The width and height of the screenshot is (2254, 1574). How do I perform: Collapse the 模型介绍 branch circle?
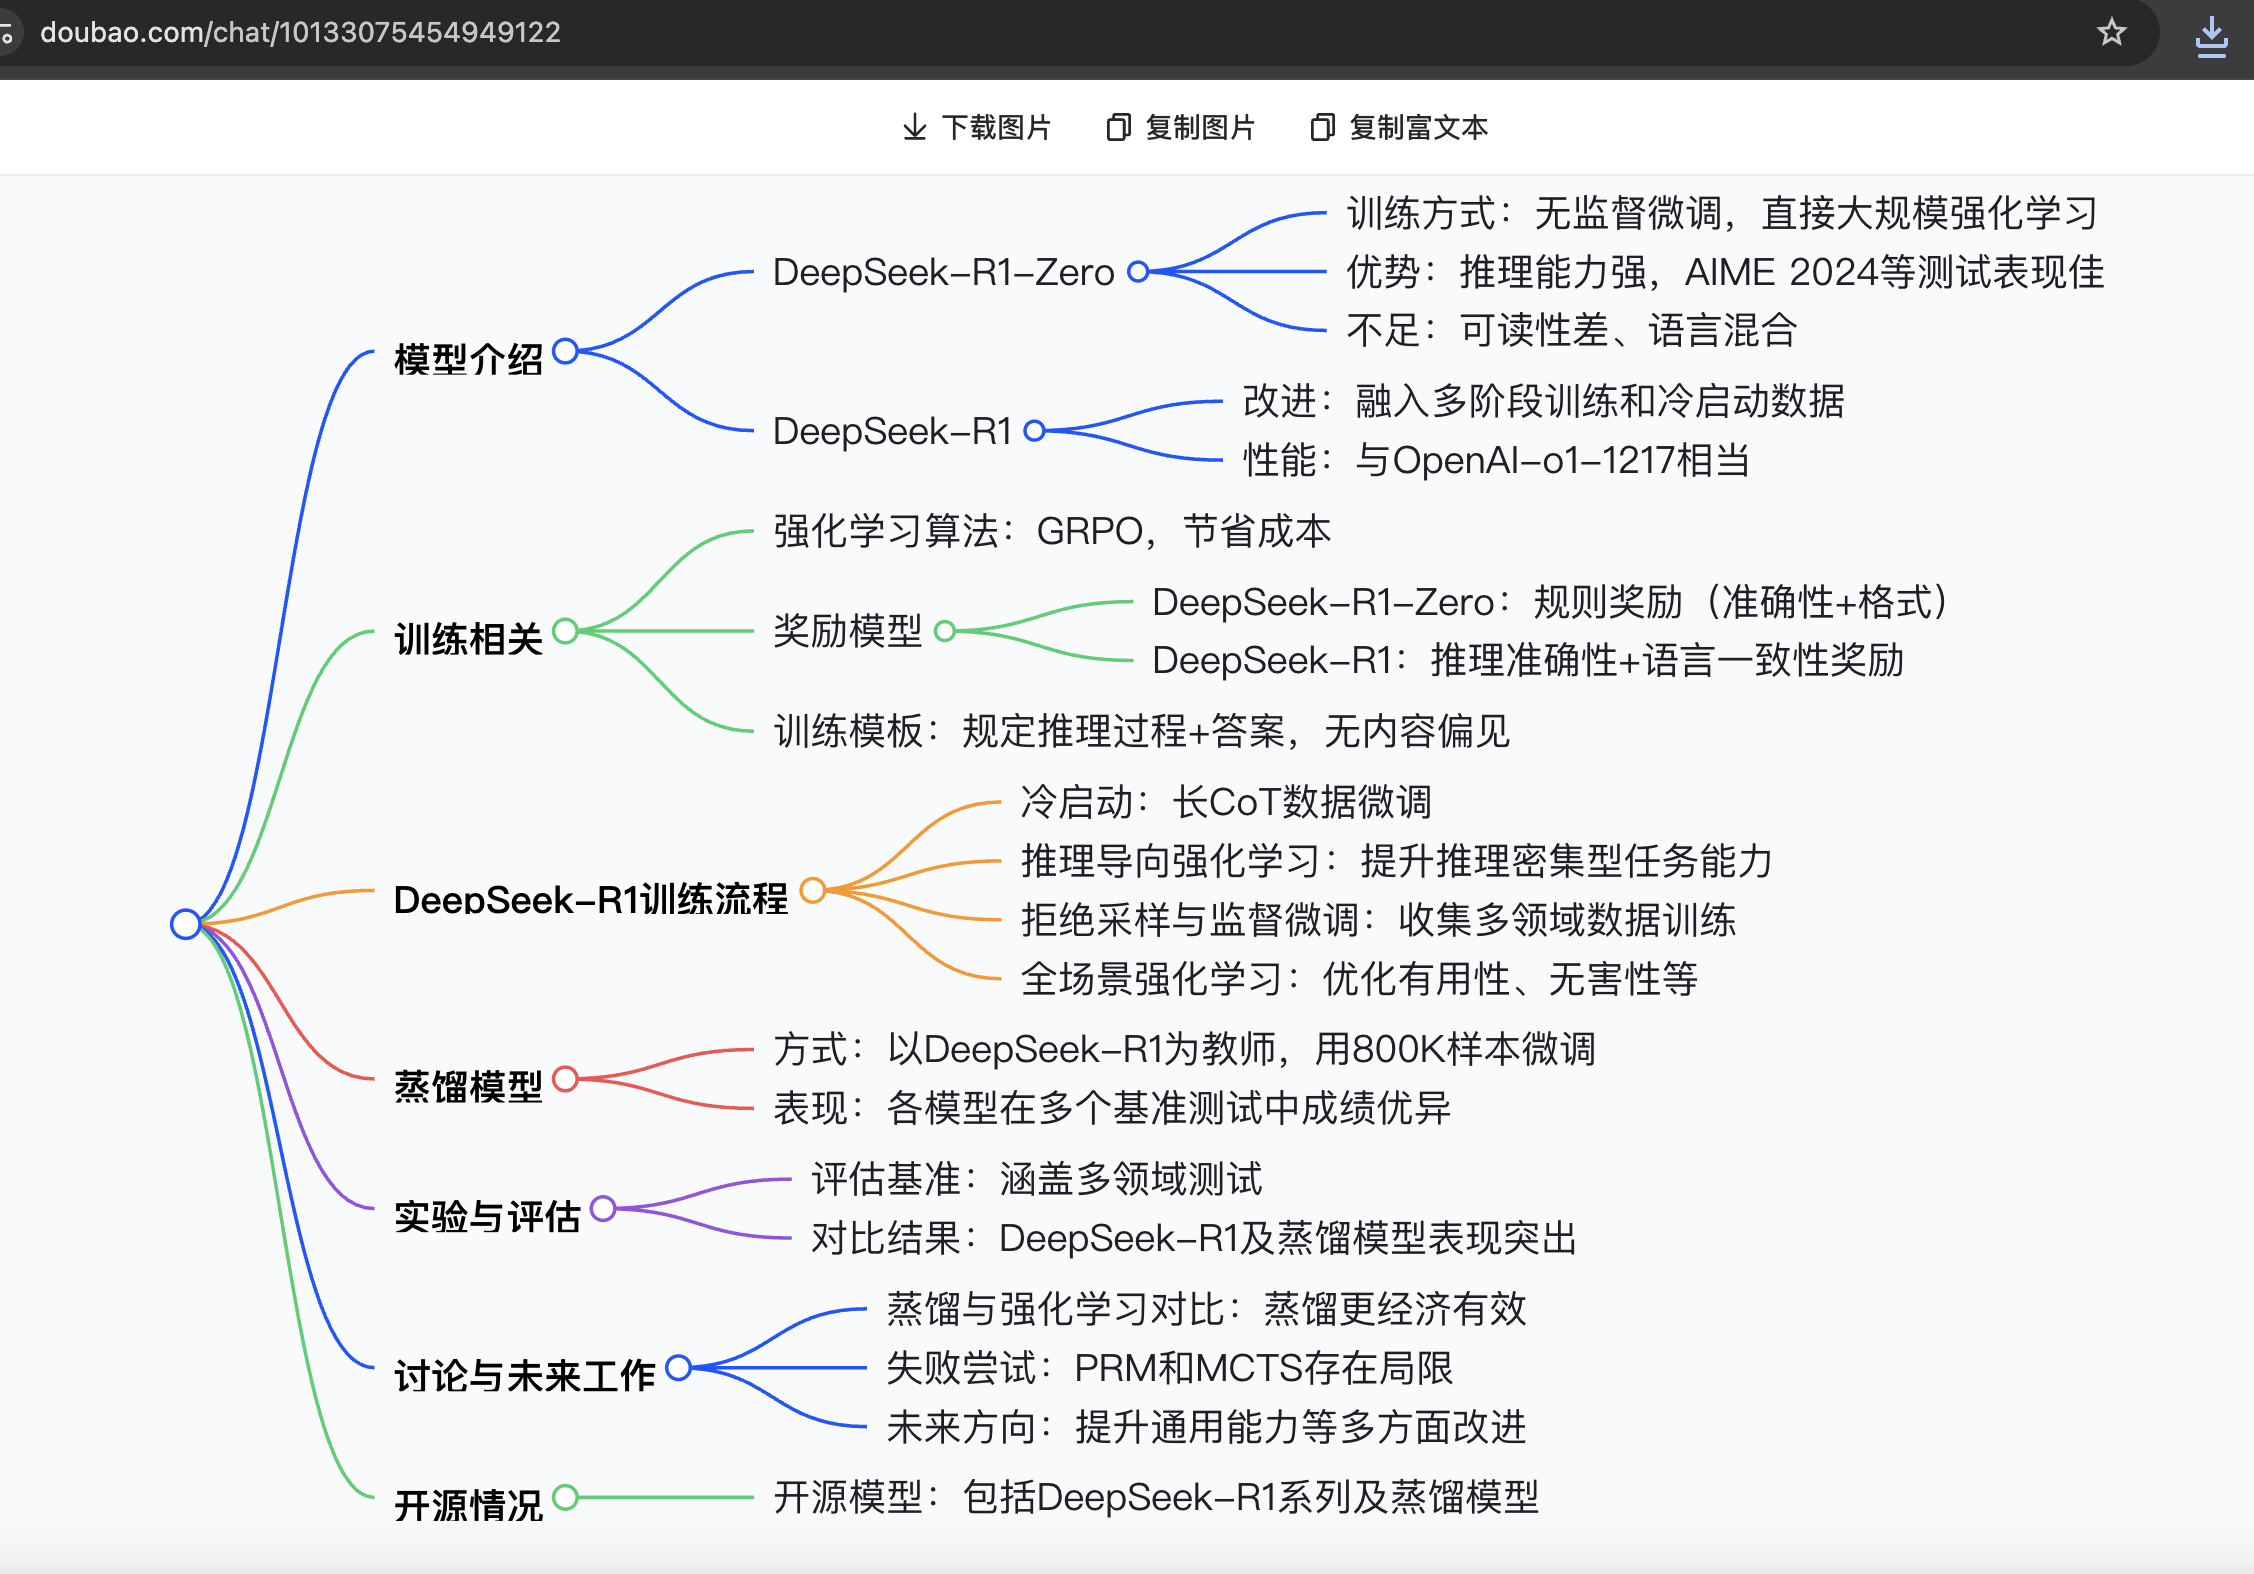(566, 351)
